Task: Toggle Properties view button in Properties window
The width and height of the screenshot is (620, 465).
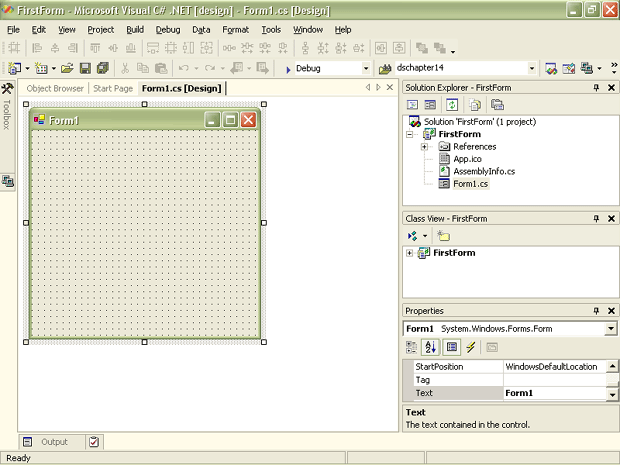Action: click(x=452, y=347)
